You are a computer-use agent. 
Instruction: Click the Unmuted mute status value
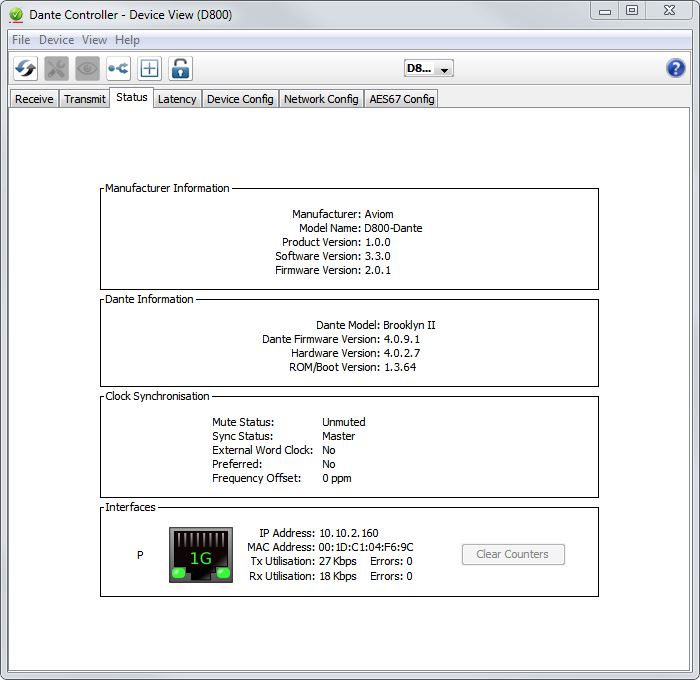pyautogui.click(x=344, y=422)
